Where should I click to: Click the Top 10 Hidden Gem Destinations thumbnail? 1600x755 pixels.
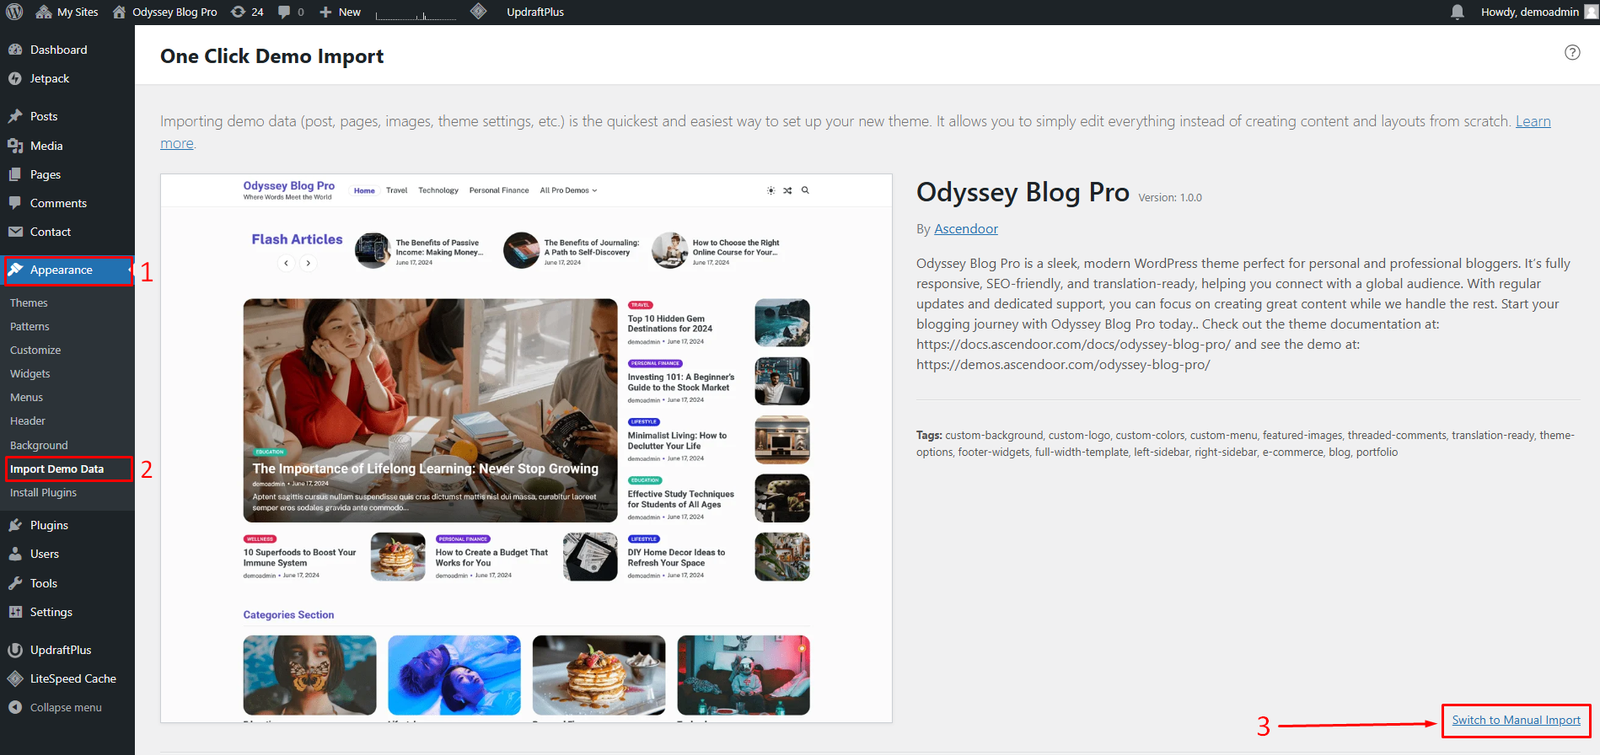pos(782,323)
